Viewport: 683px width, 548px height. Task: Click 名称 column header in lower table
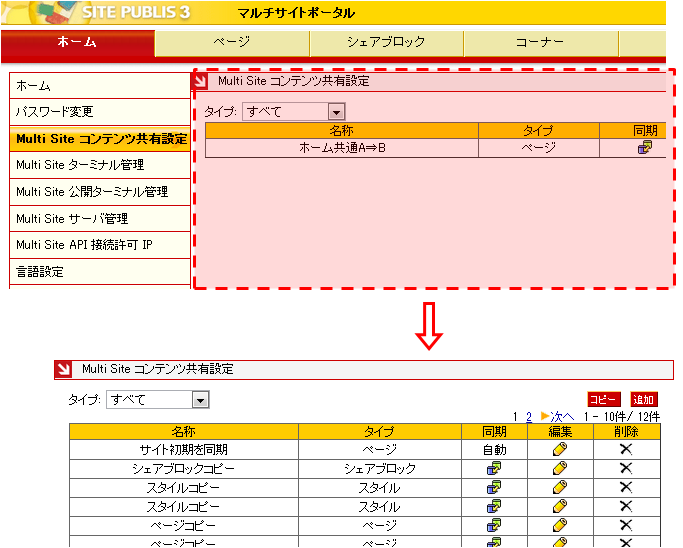click(184, 432)
